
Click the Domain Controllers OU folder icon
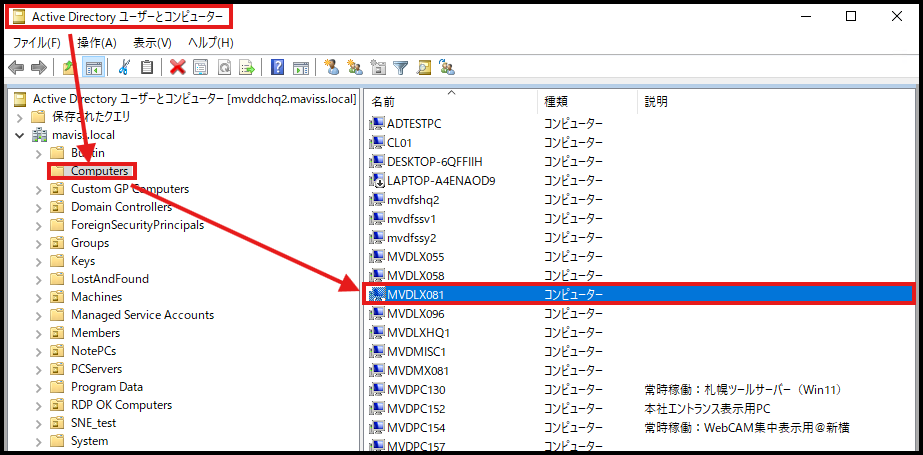pyautogui.click(x=57, y=207)
